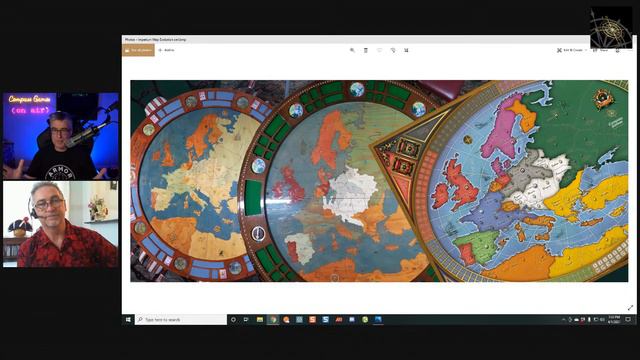
Task: Expand the Edit & Create dropdown
Action: pyautogui.click(x=572, y=50)
